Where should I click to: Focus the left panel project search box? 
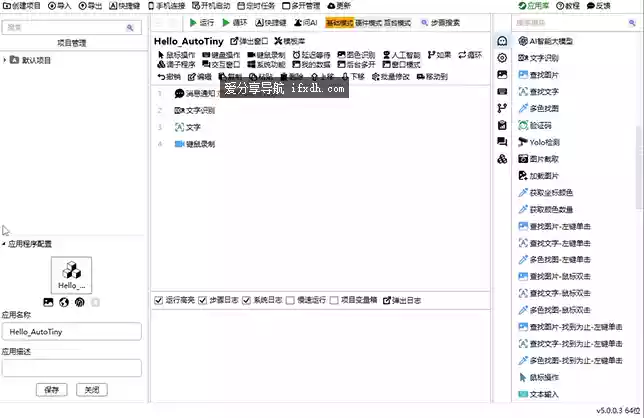click(72, 28)
